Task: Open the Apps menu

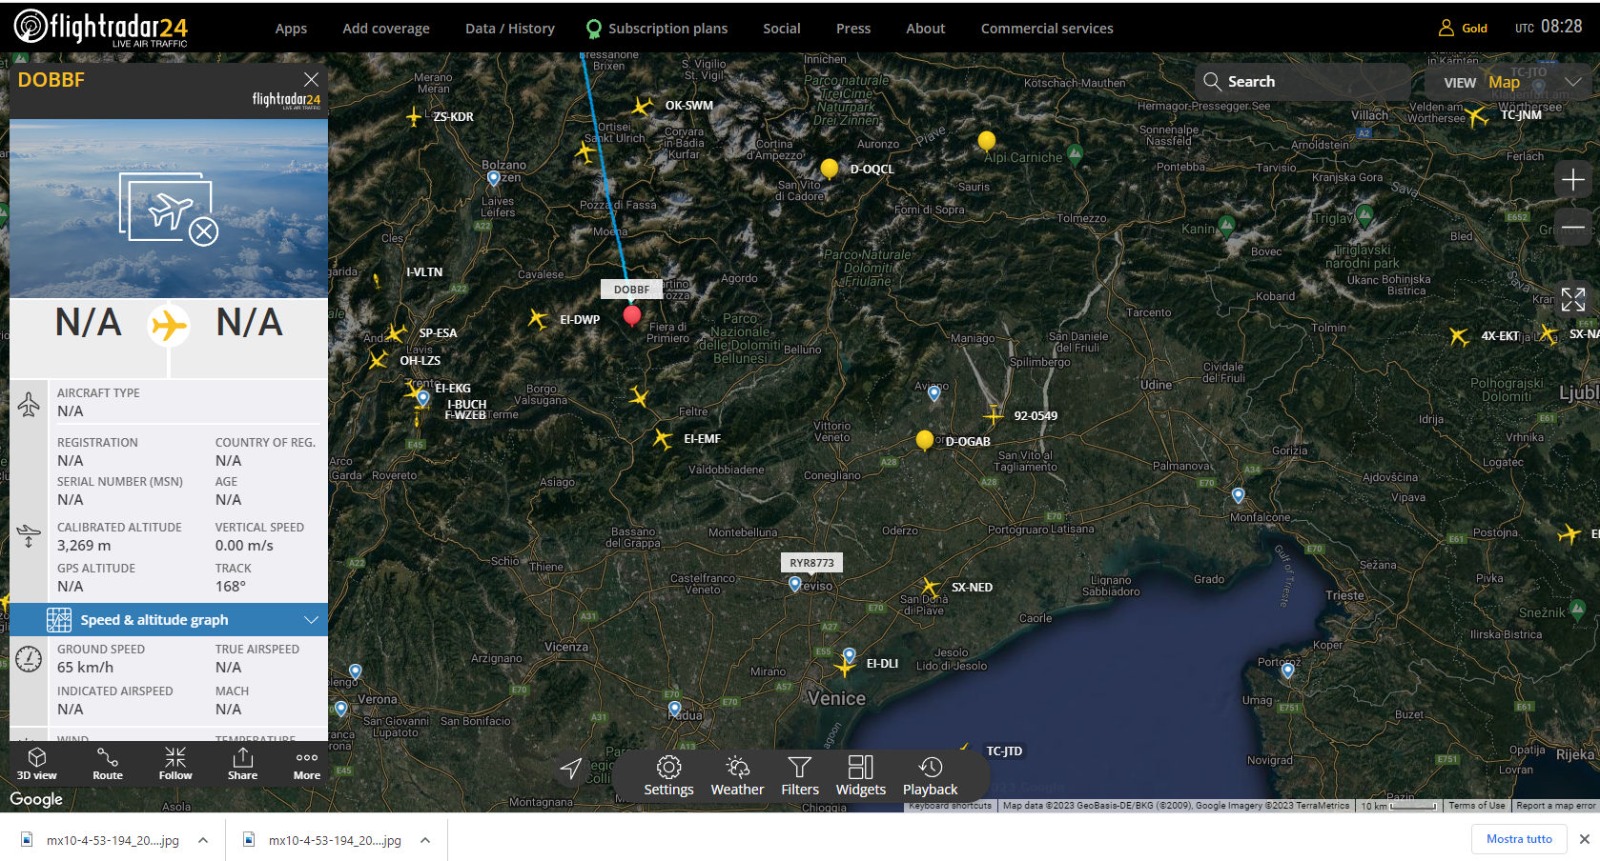Action: tap(291, 28)
